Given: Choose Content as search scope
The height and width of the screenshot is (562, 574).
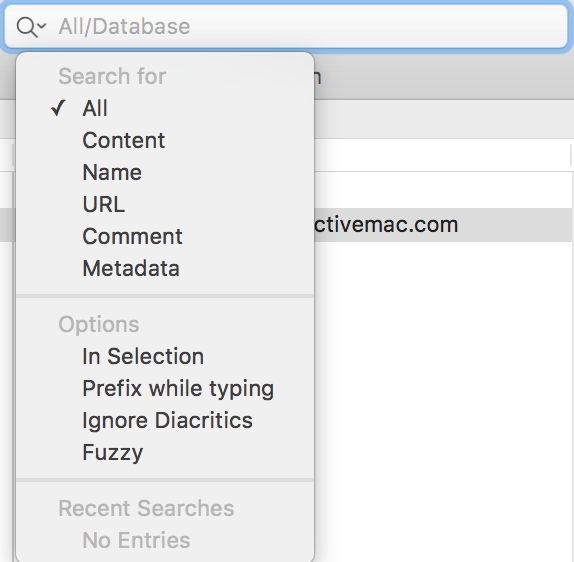Looking at the screenshot, I should pos(165,140).
